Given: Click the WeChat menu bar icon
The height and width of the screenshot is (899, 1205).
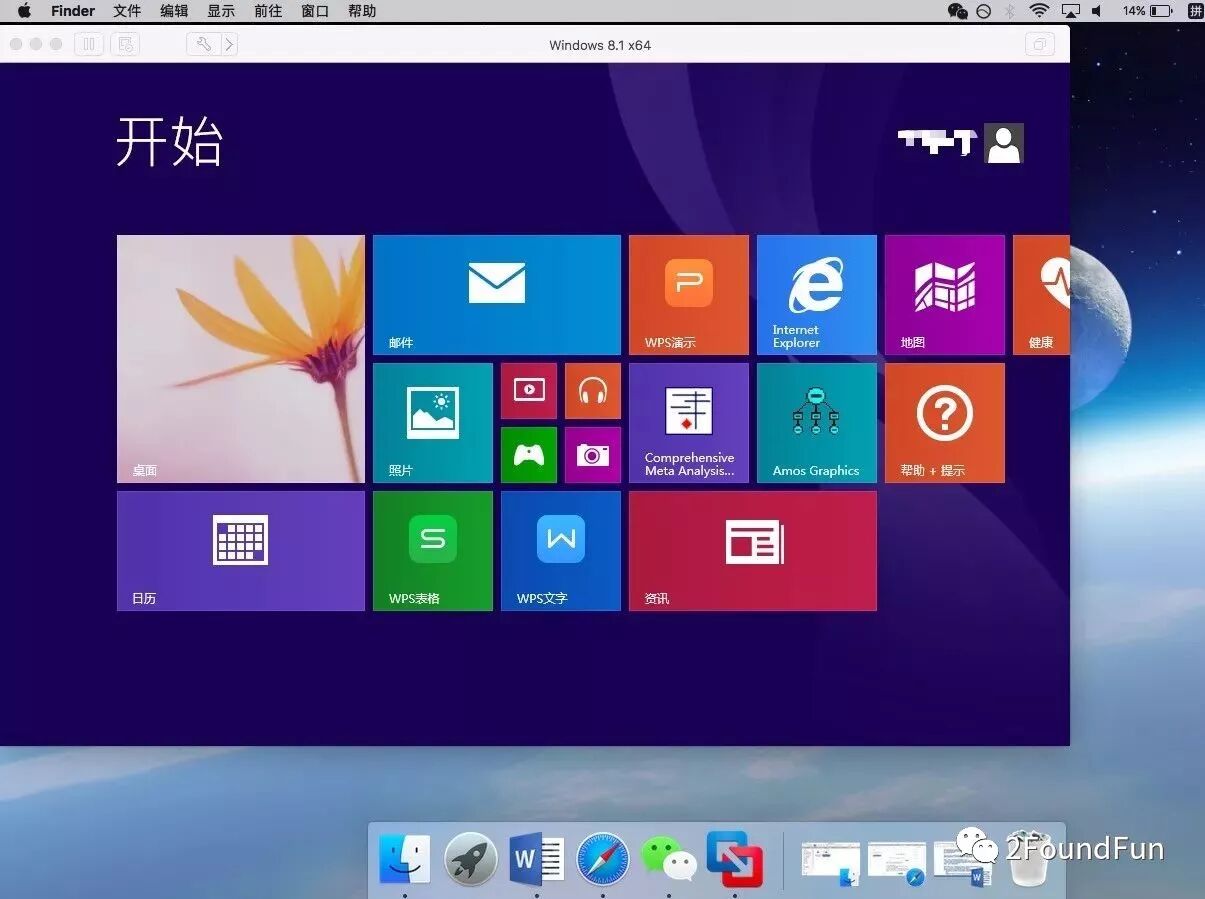Looking at the screenshot, I should click(957, 11).
